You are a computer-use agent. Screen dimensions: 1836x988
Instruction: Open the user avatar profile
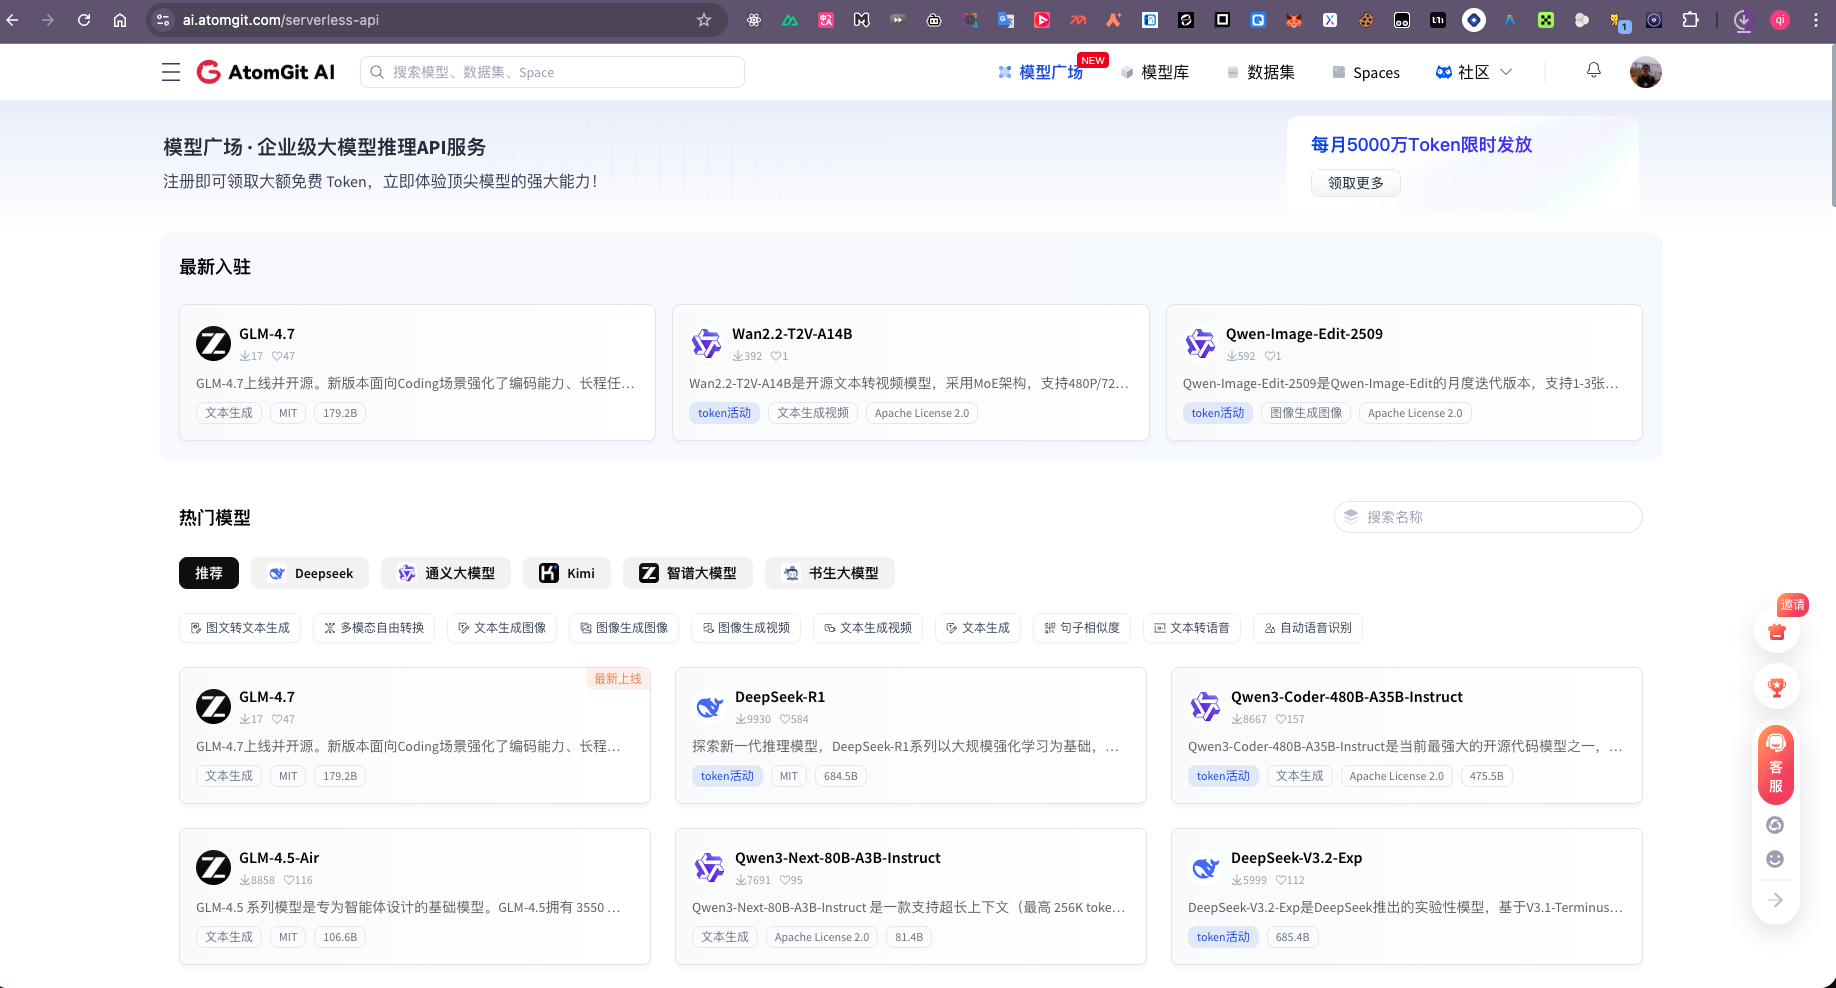tap(1645, 72)
